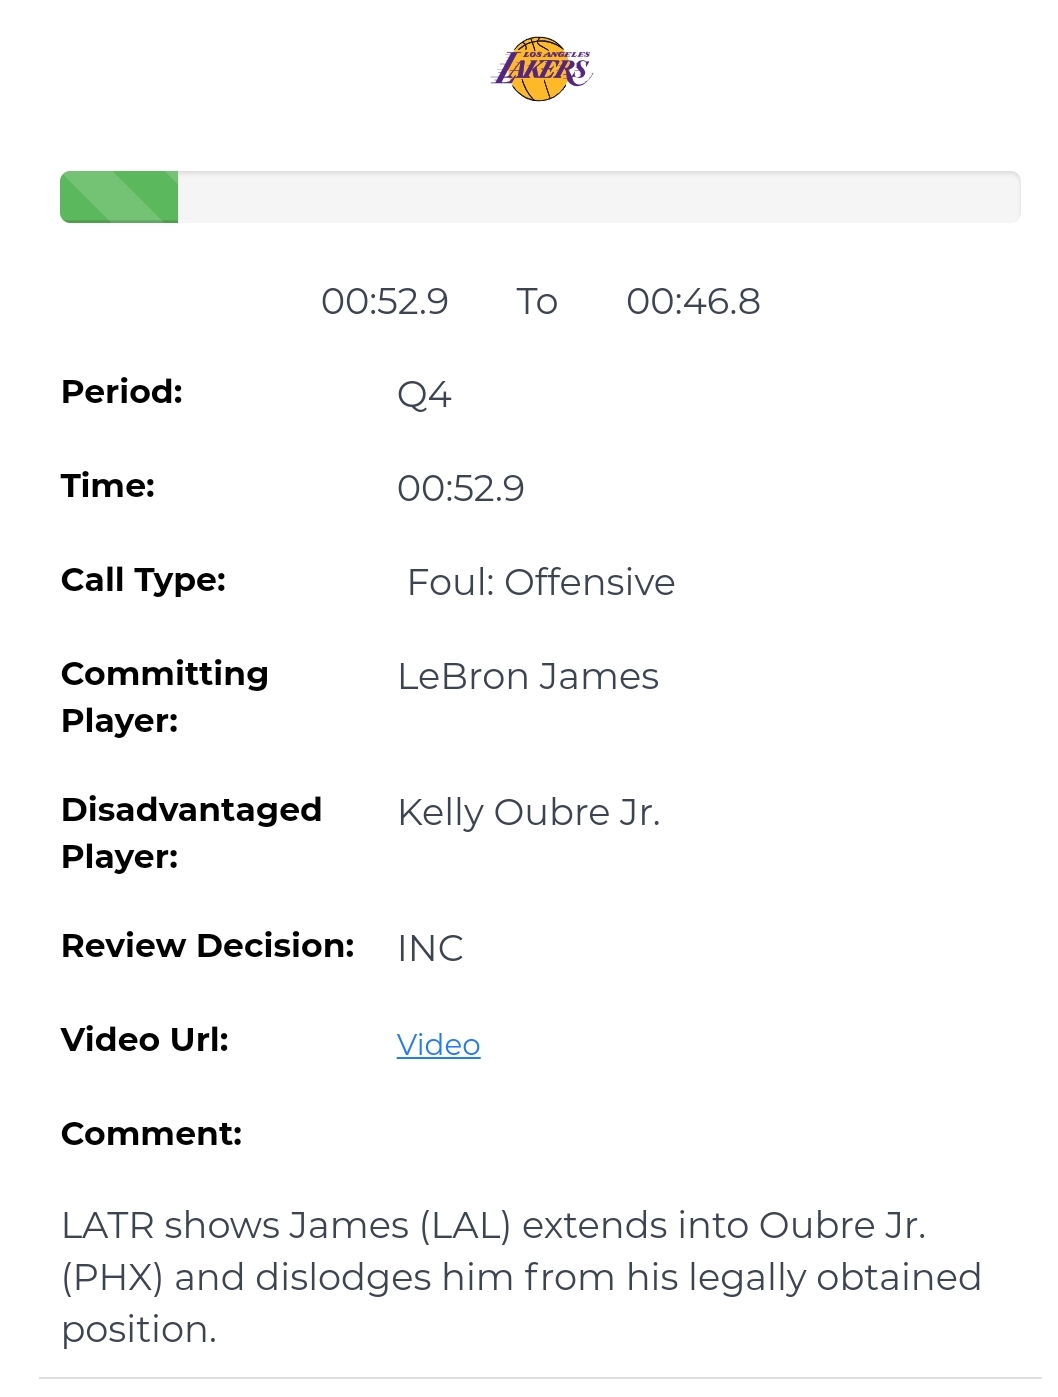This screenshot has width=1058, height=1397.
Task: Click the LATR comment paragraph text
Action: pyautogui.click(x=520, y=1277)
